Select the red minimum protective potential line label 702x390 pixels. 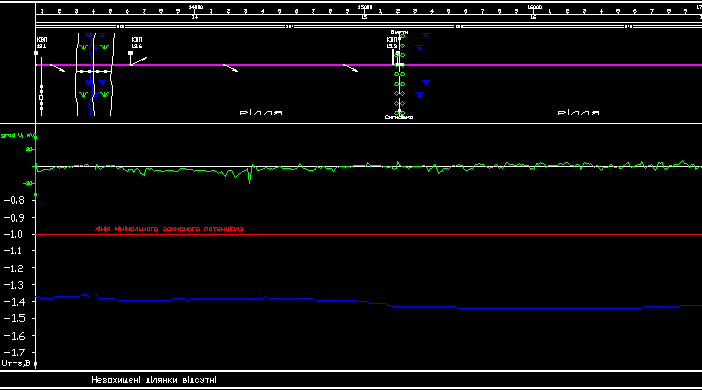tap(169, 229)
